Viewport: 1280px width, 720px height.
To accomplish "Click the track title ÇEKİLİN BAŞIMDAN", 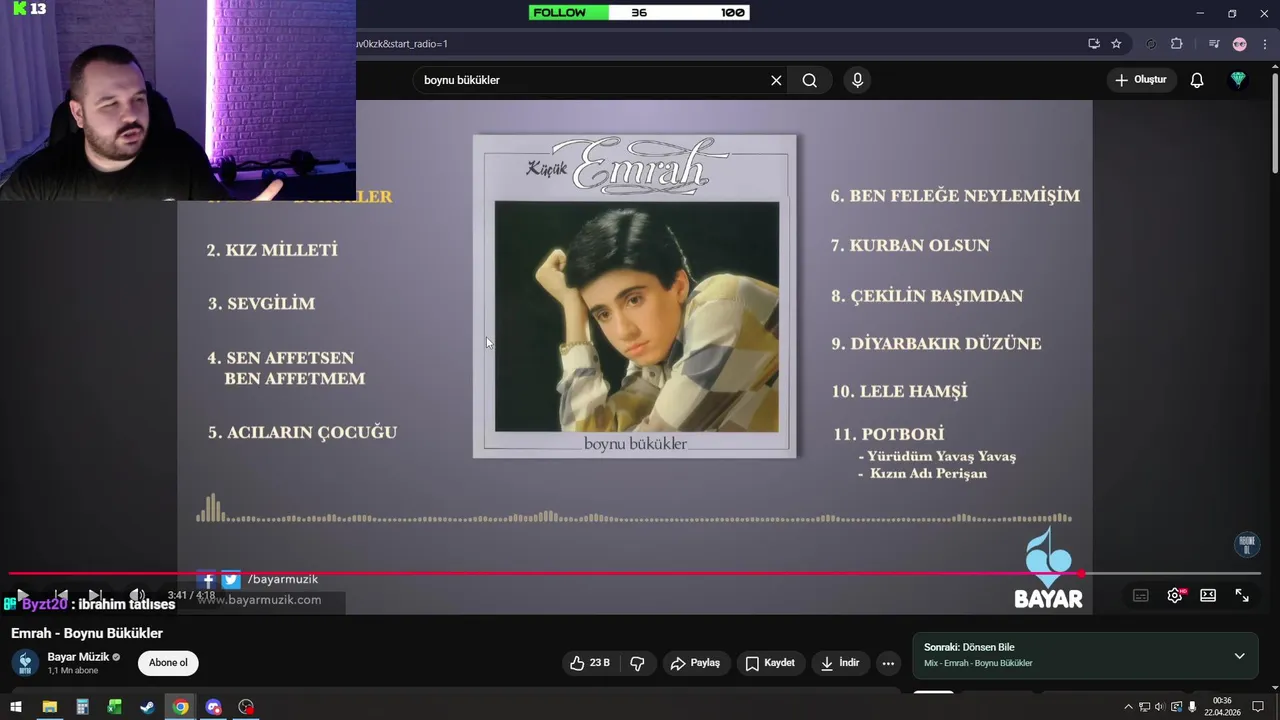I will click(x=936, y=296).
